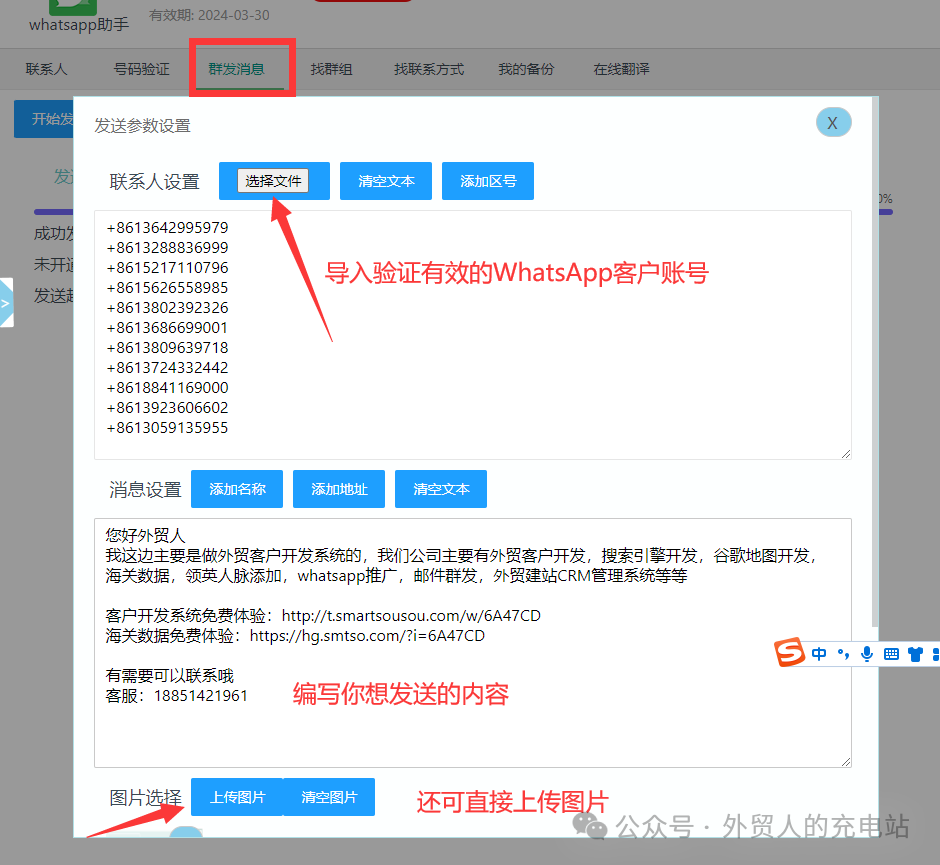940x865 pixels.
Task: Click the 添加区号 button
Action: 488,181
